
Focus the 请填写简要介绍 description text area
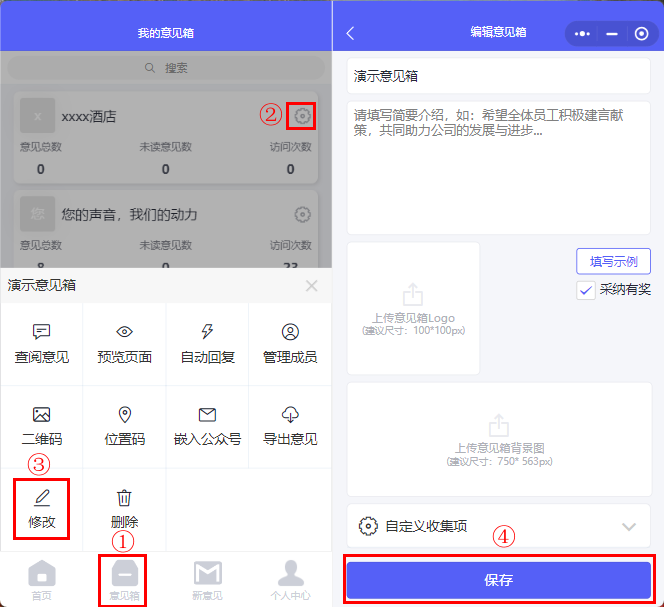498,167
